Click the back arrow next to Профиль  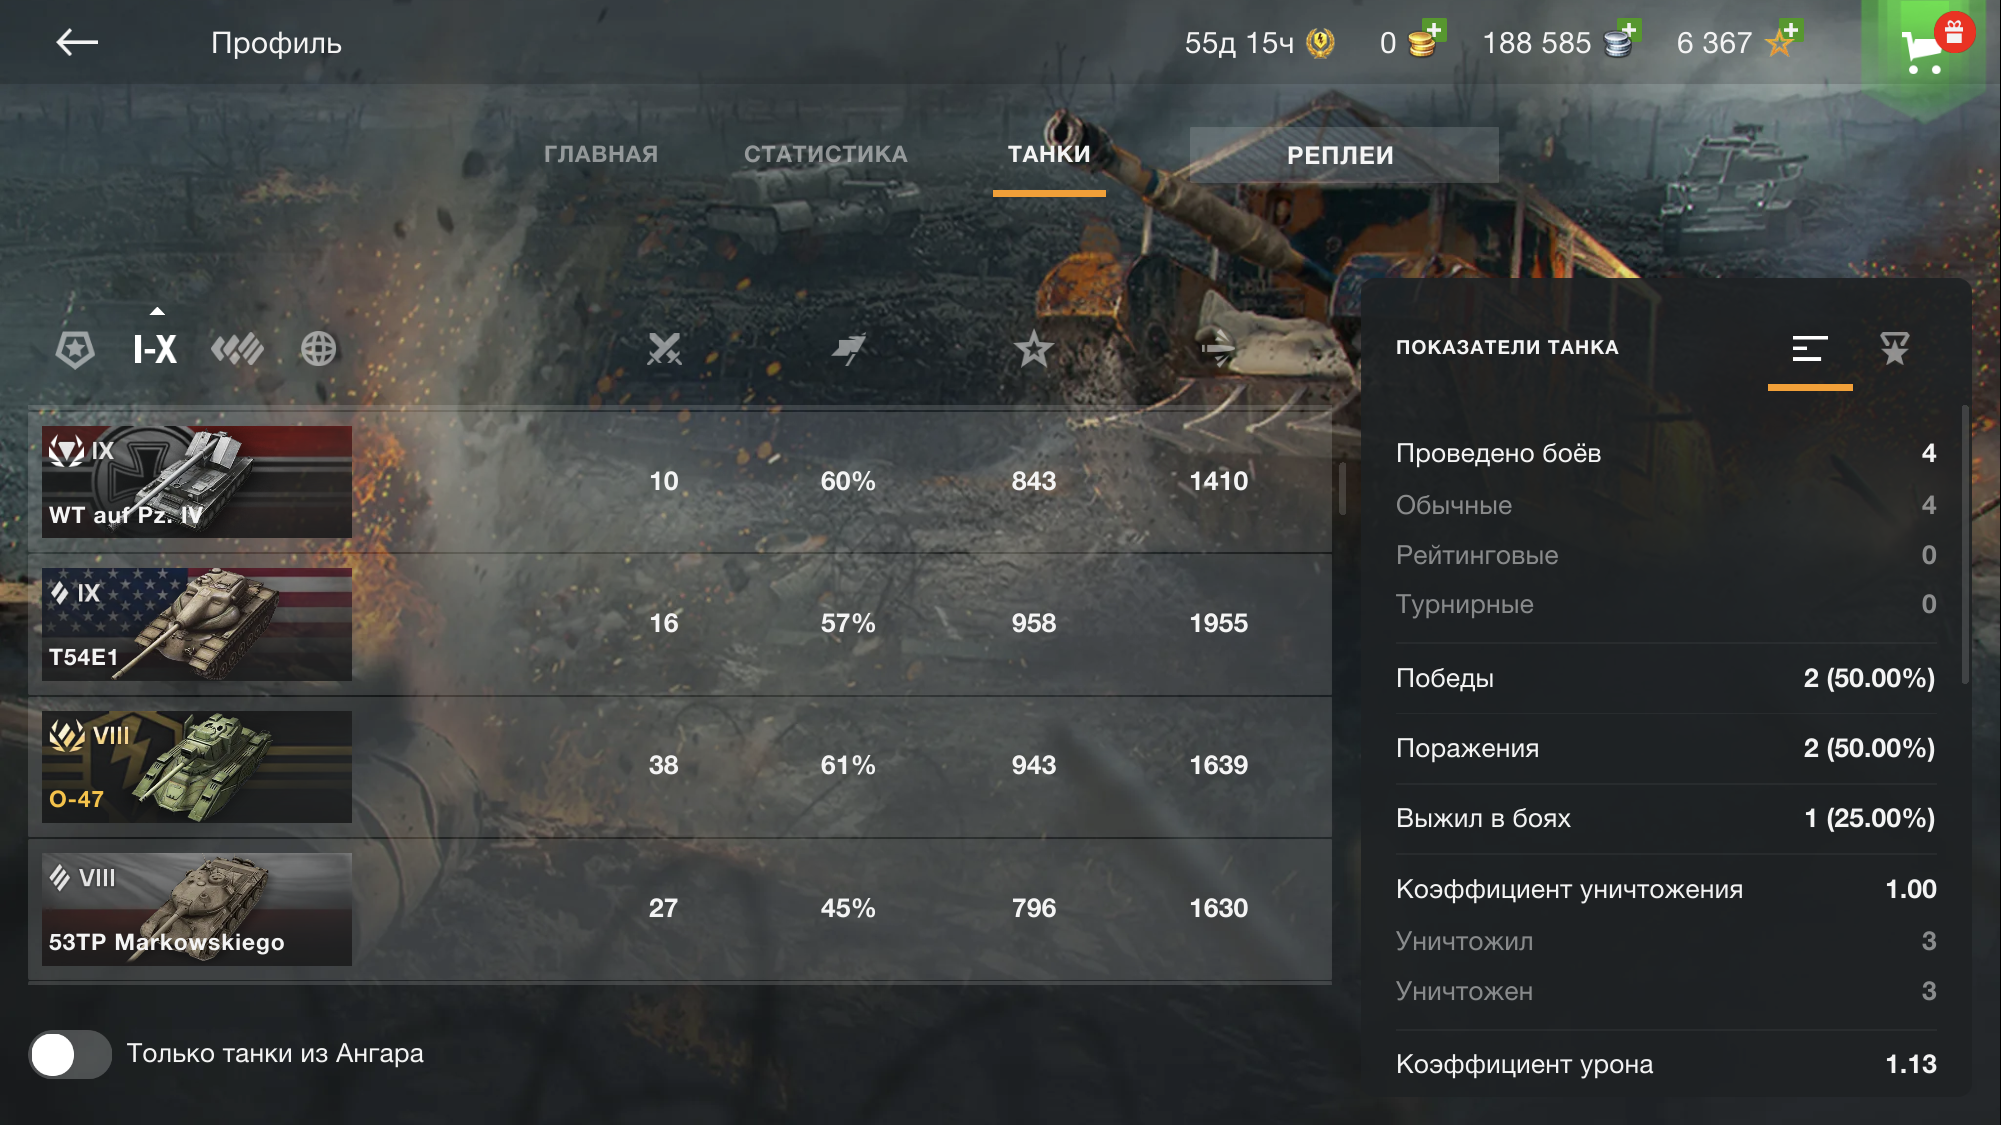77,42
